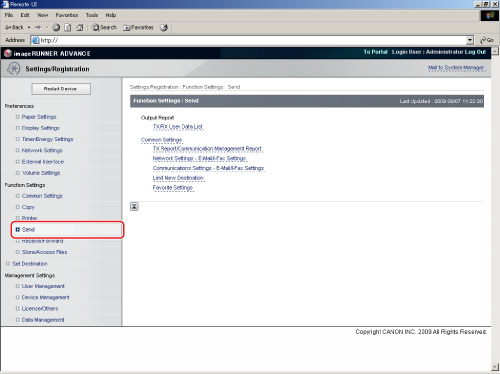Open the browser Search toolbar button
This screenshot has width=500, height=374.
tap(104, 27)
